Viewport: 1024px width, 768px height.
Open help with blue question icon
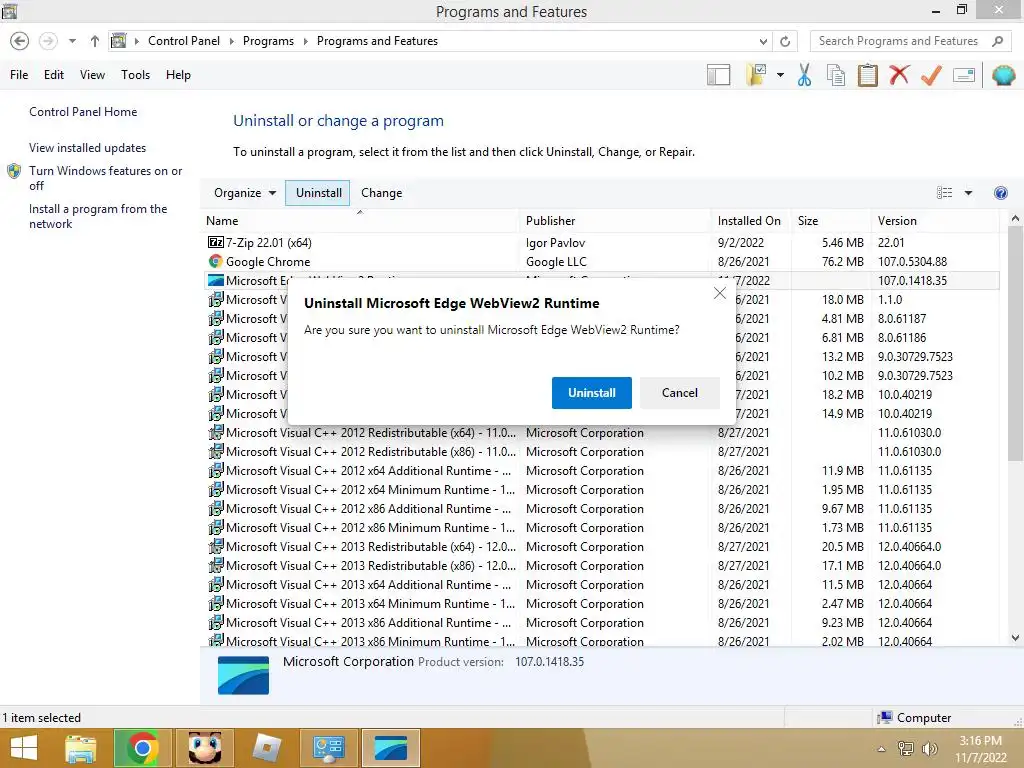[1000, 193]
